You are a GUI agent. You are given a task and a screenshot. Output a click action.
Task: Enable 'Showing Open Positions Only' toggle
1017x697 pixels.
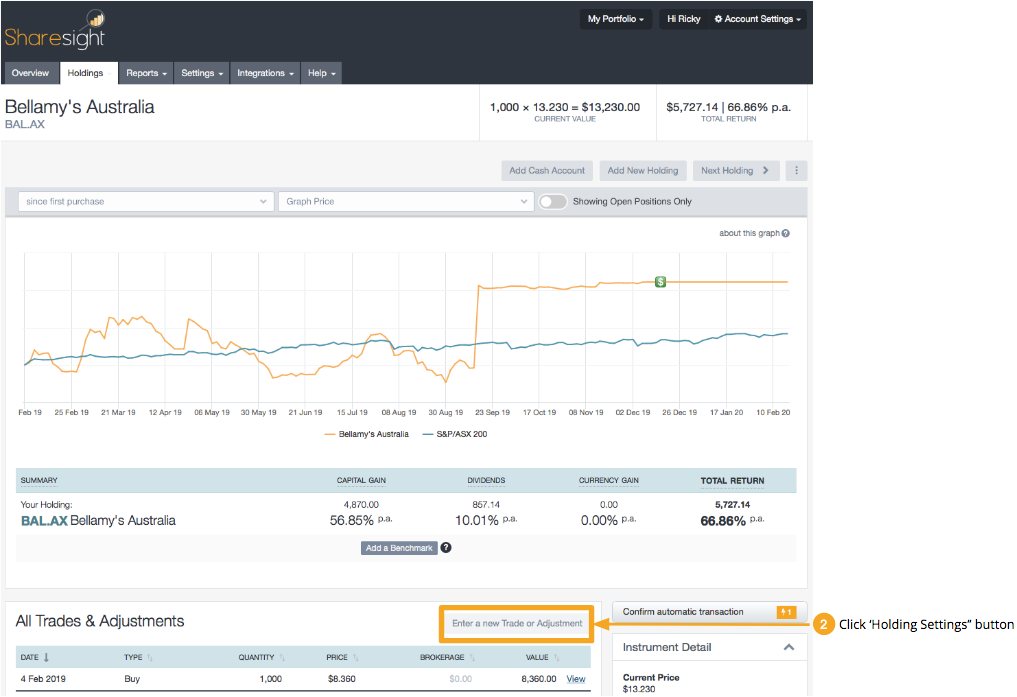pyautogui.click(x=551, y=201)
